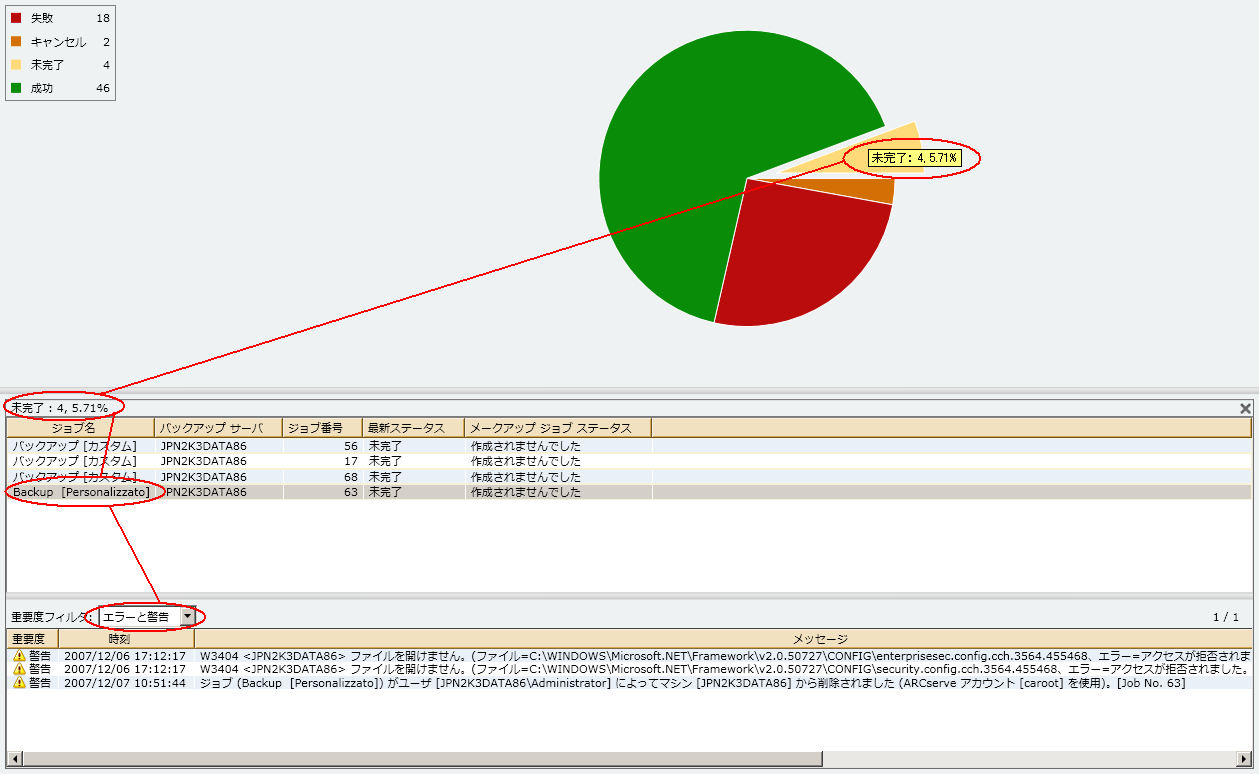Click the warning icon for the security.config log entry

point(19,669)
